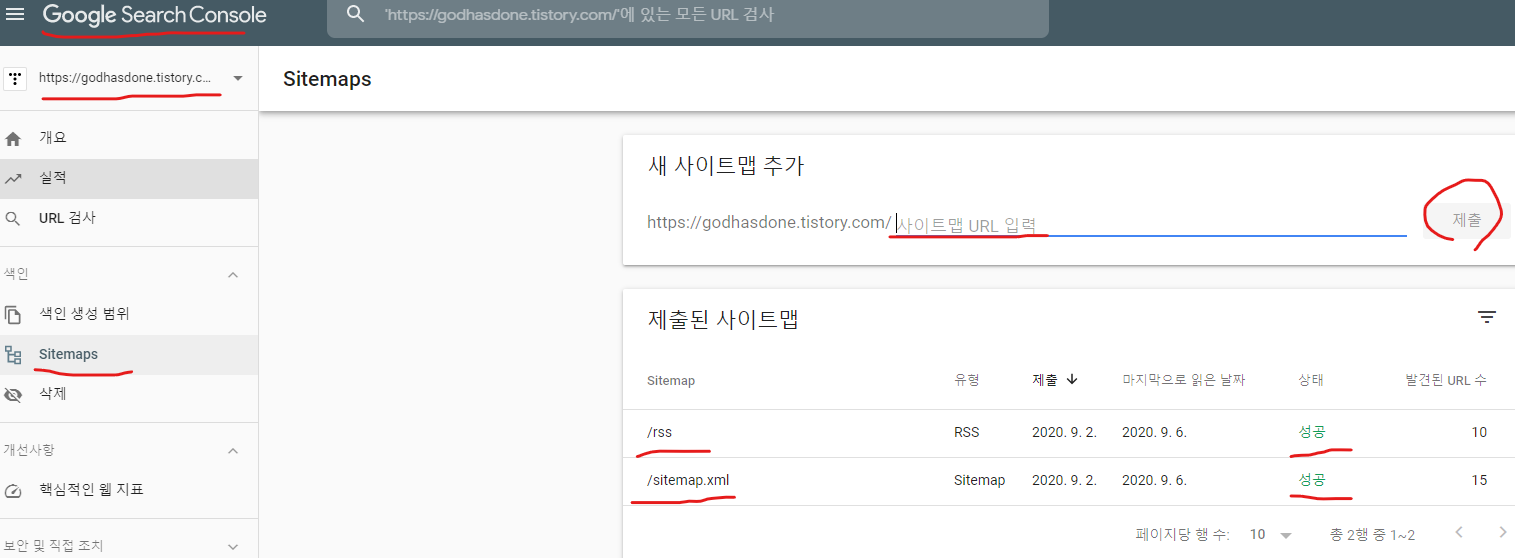The width and height of the screenshot is (1515, 558).
Task: Click the magnifier icon beside URL 검사
Action: 13,219
